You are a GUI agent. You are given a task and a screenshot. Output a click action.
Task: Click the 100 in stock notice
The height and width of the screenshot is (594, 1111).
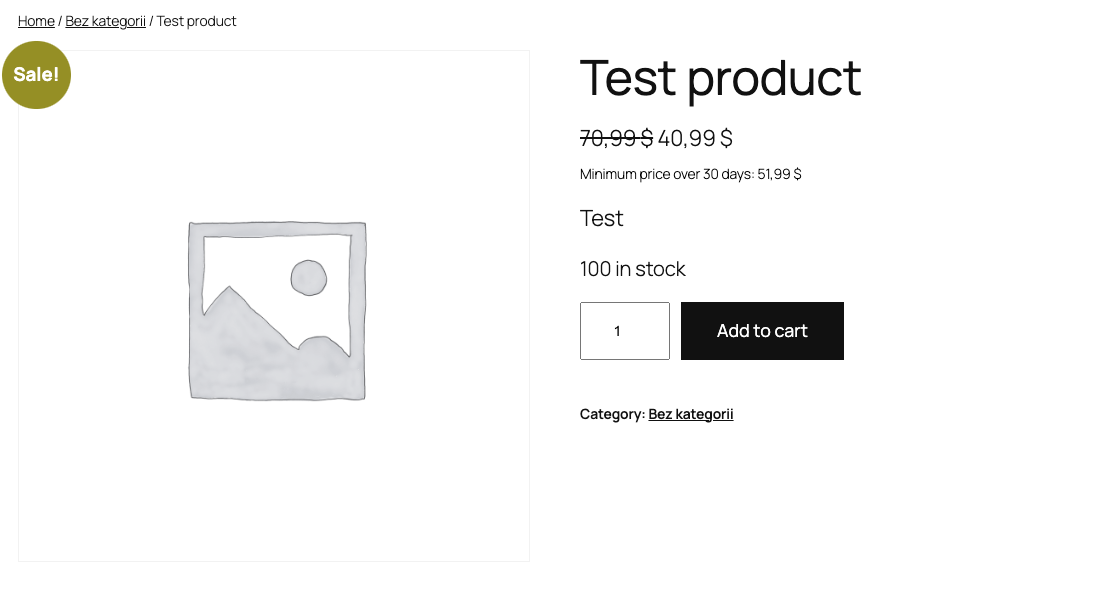633,269
